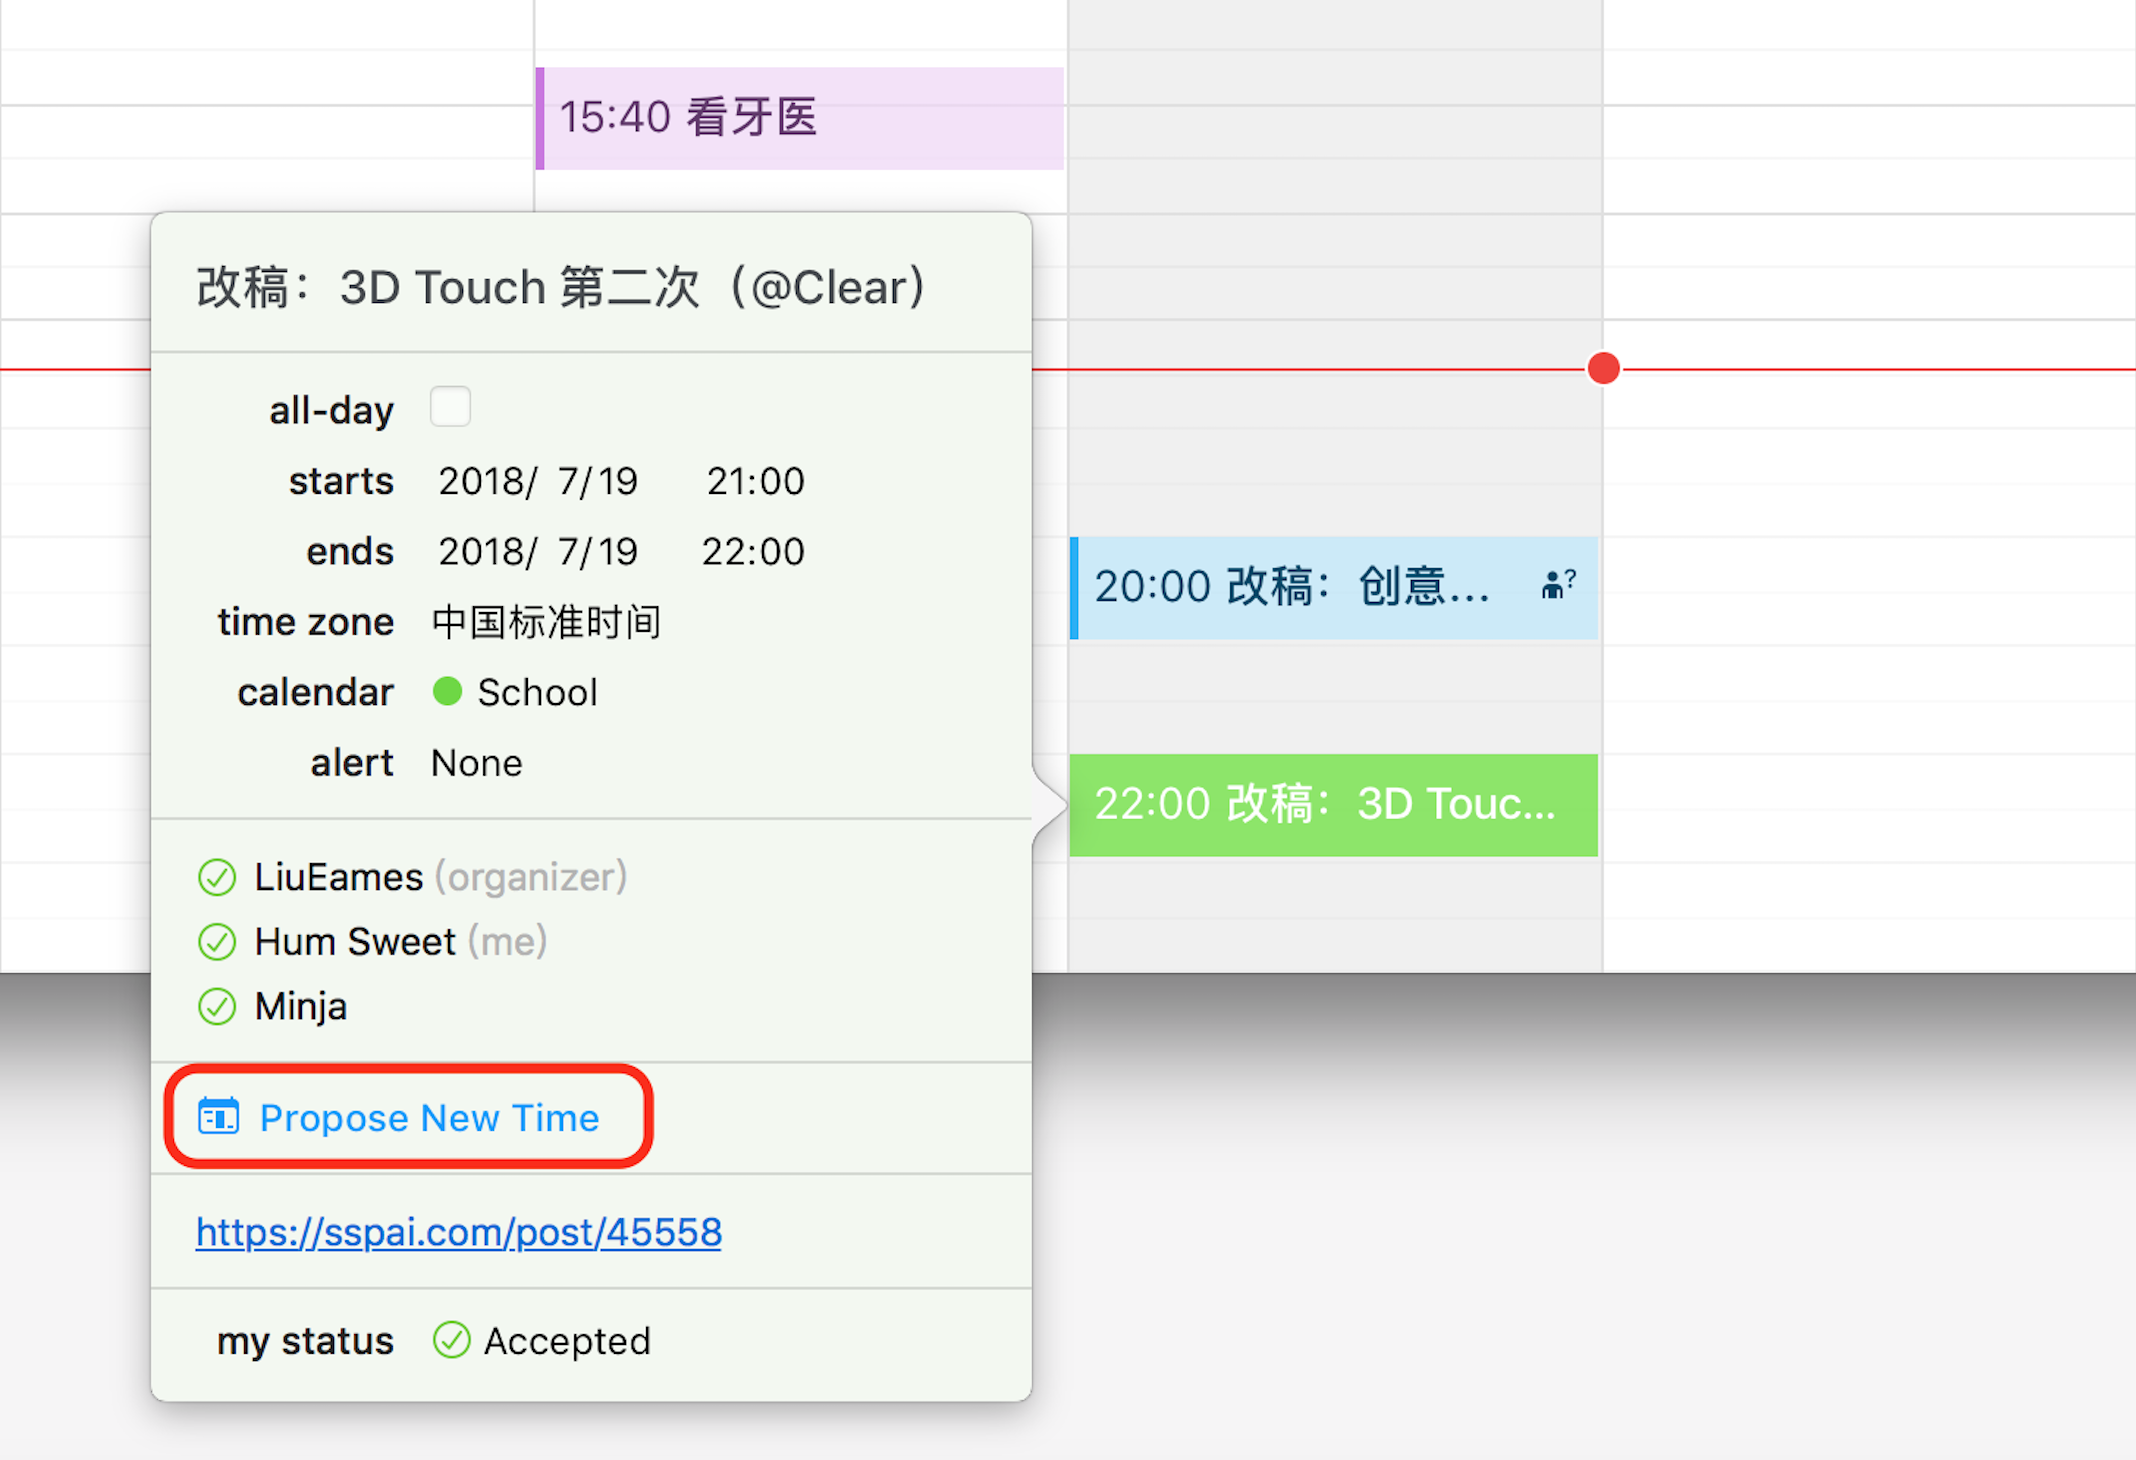Click Hum Sweet accepted checkmark icon

(x=217, y=941)
